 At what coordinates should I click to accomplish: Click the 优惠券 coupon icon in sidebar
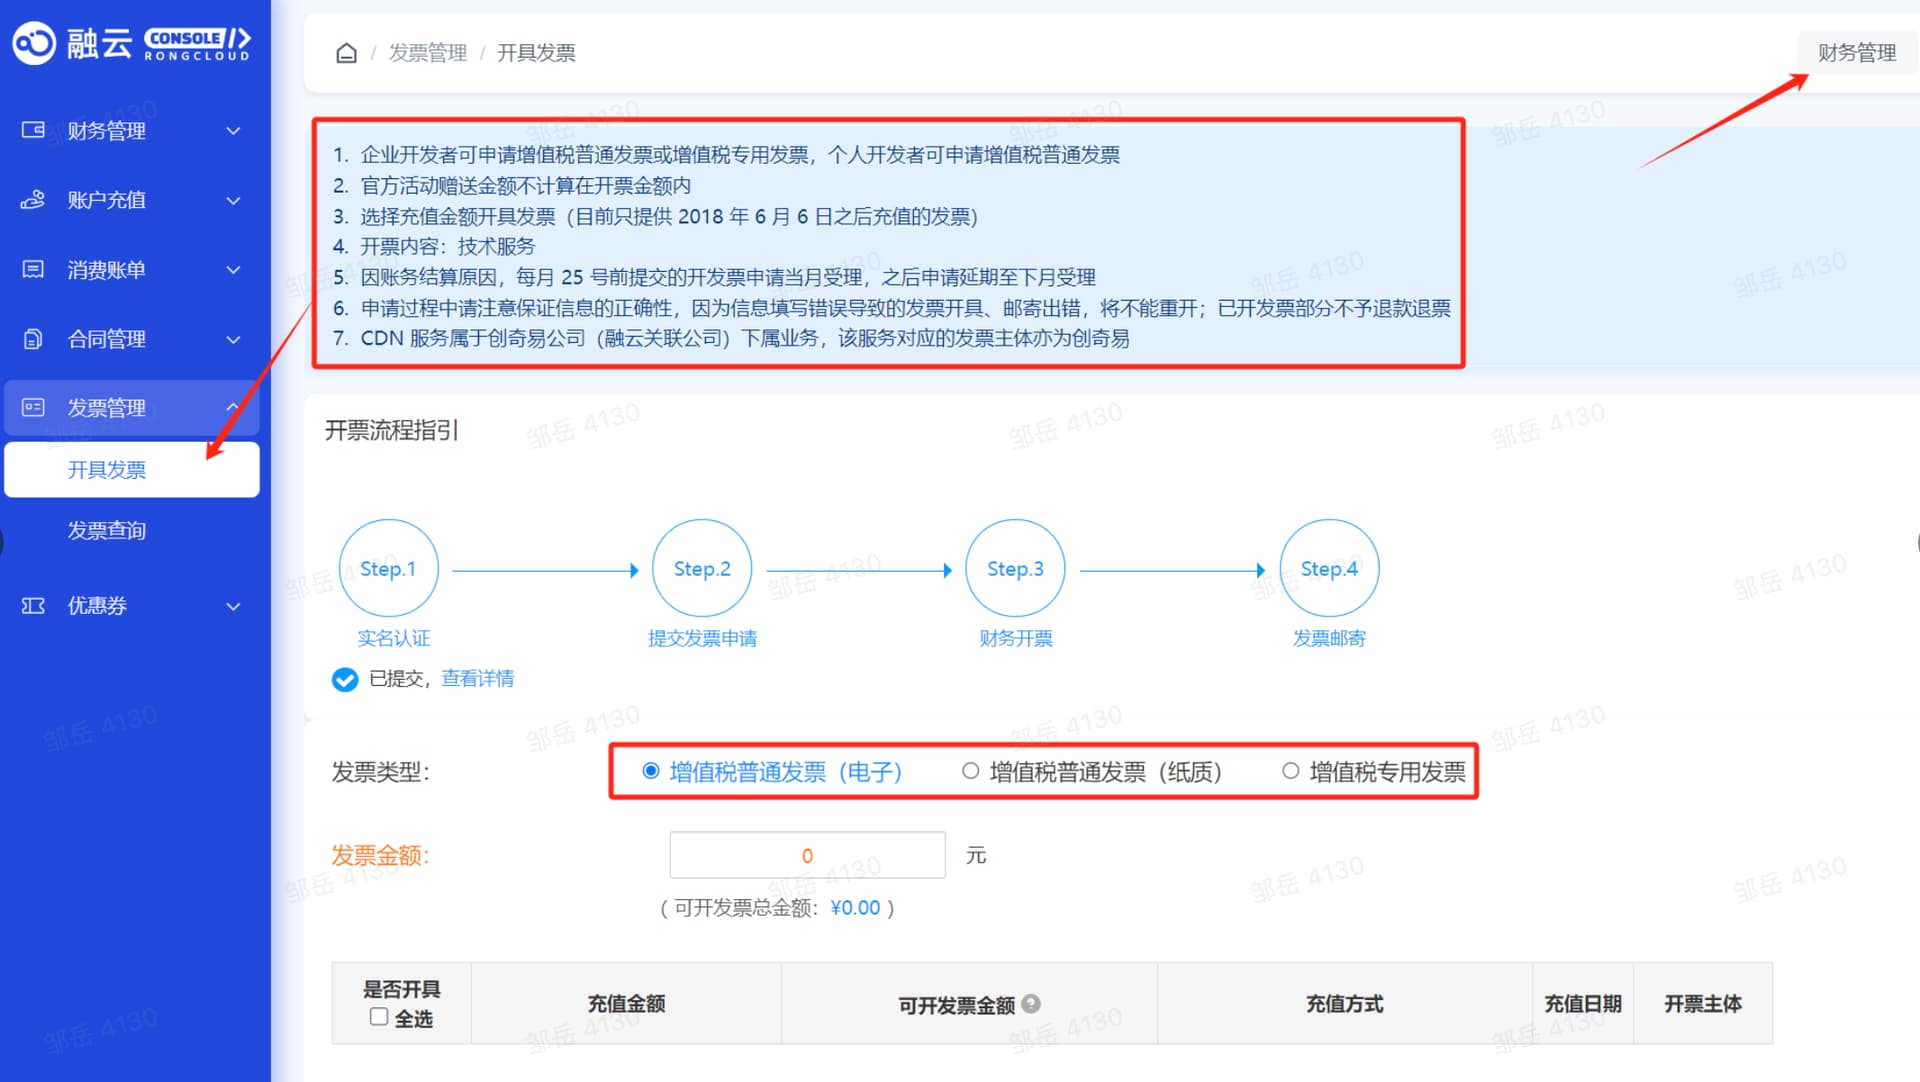pyautogui.click(x=33, y=606)
